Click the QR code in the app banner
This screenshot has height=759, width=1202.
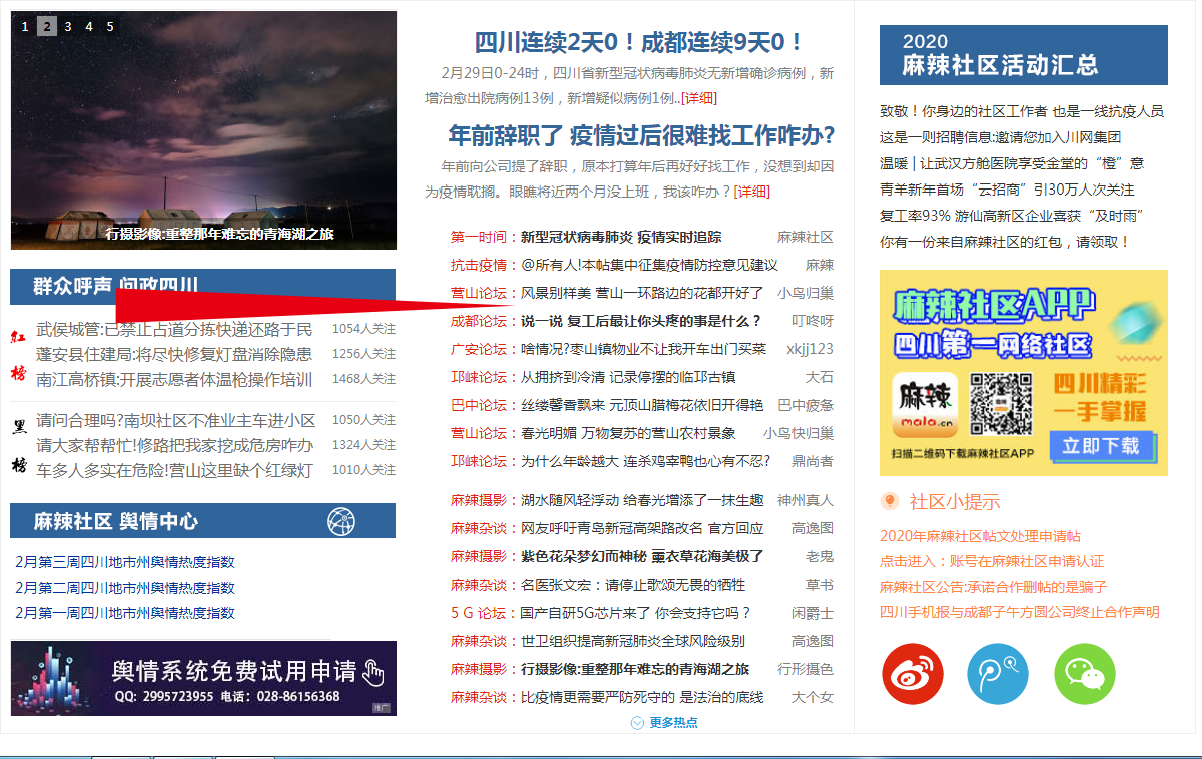coord(1002,404)
